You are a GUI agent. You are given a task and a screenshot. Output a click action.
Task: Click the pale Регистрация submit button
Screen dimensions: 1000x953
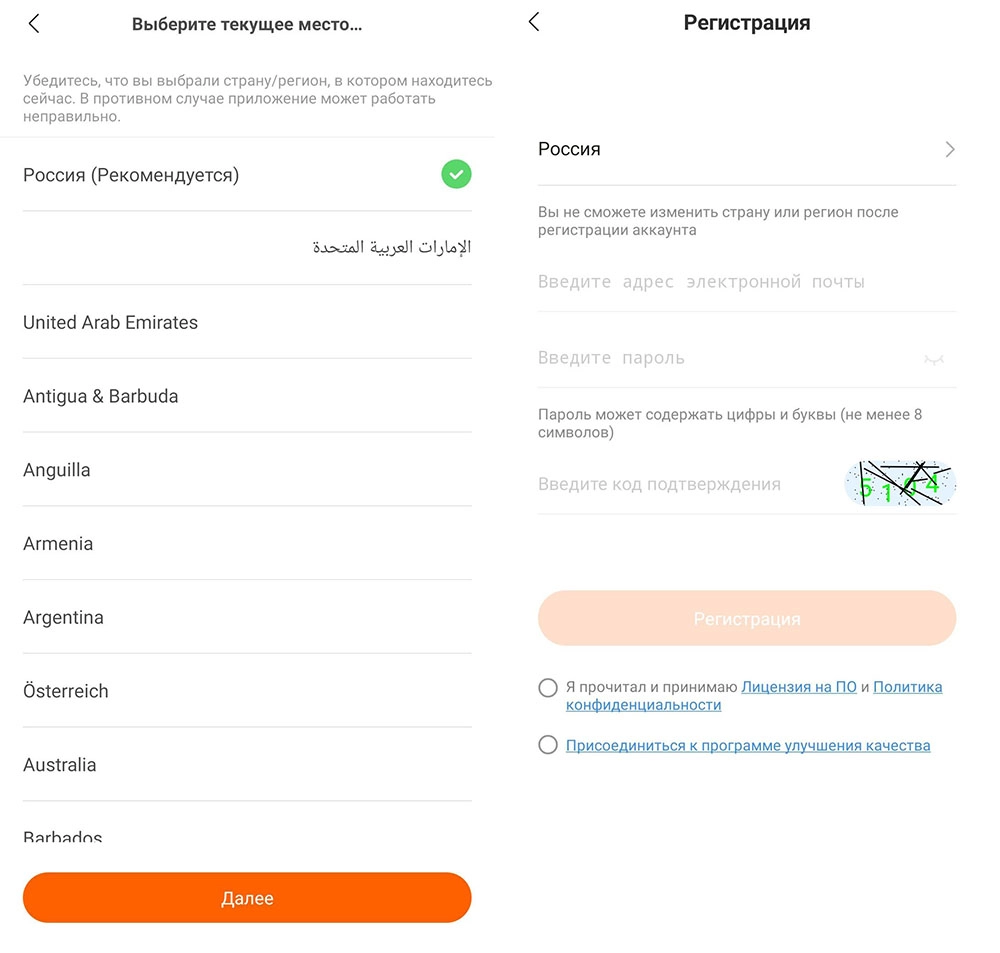pyautogui.click(x=747, y=618)
